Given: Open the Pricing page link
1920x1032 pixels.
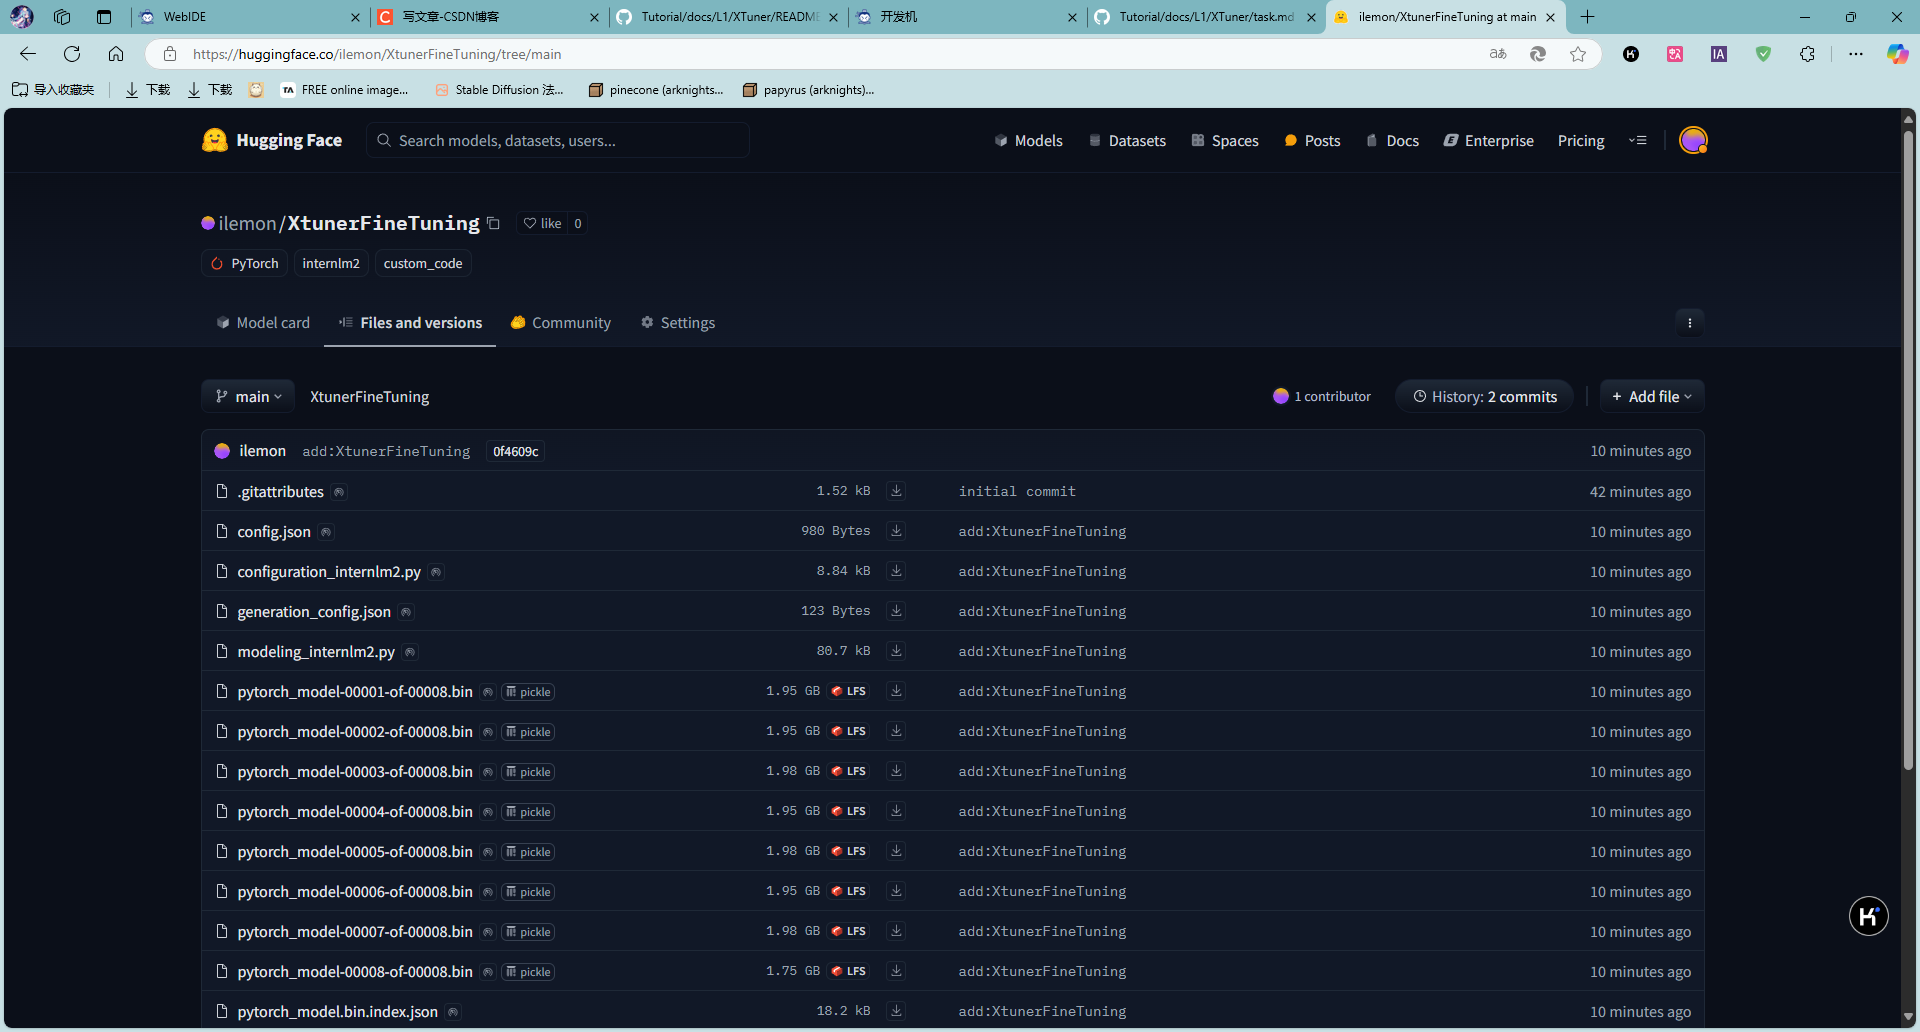Looking at the screenshot, I should coord(1581,141).
